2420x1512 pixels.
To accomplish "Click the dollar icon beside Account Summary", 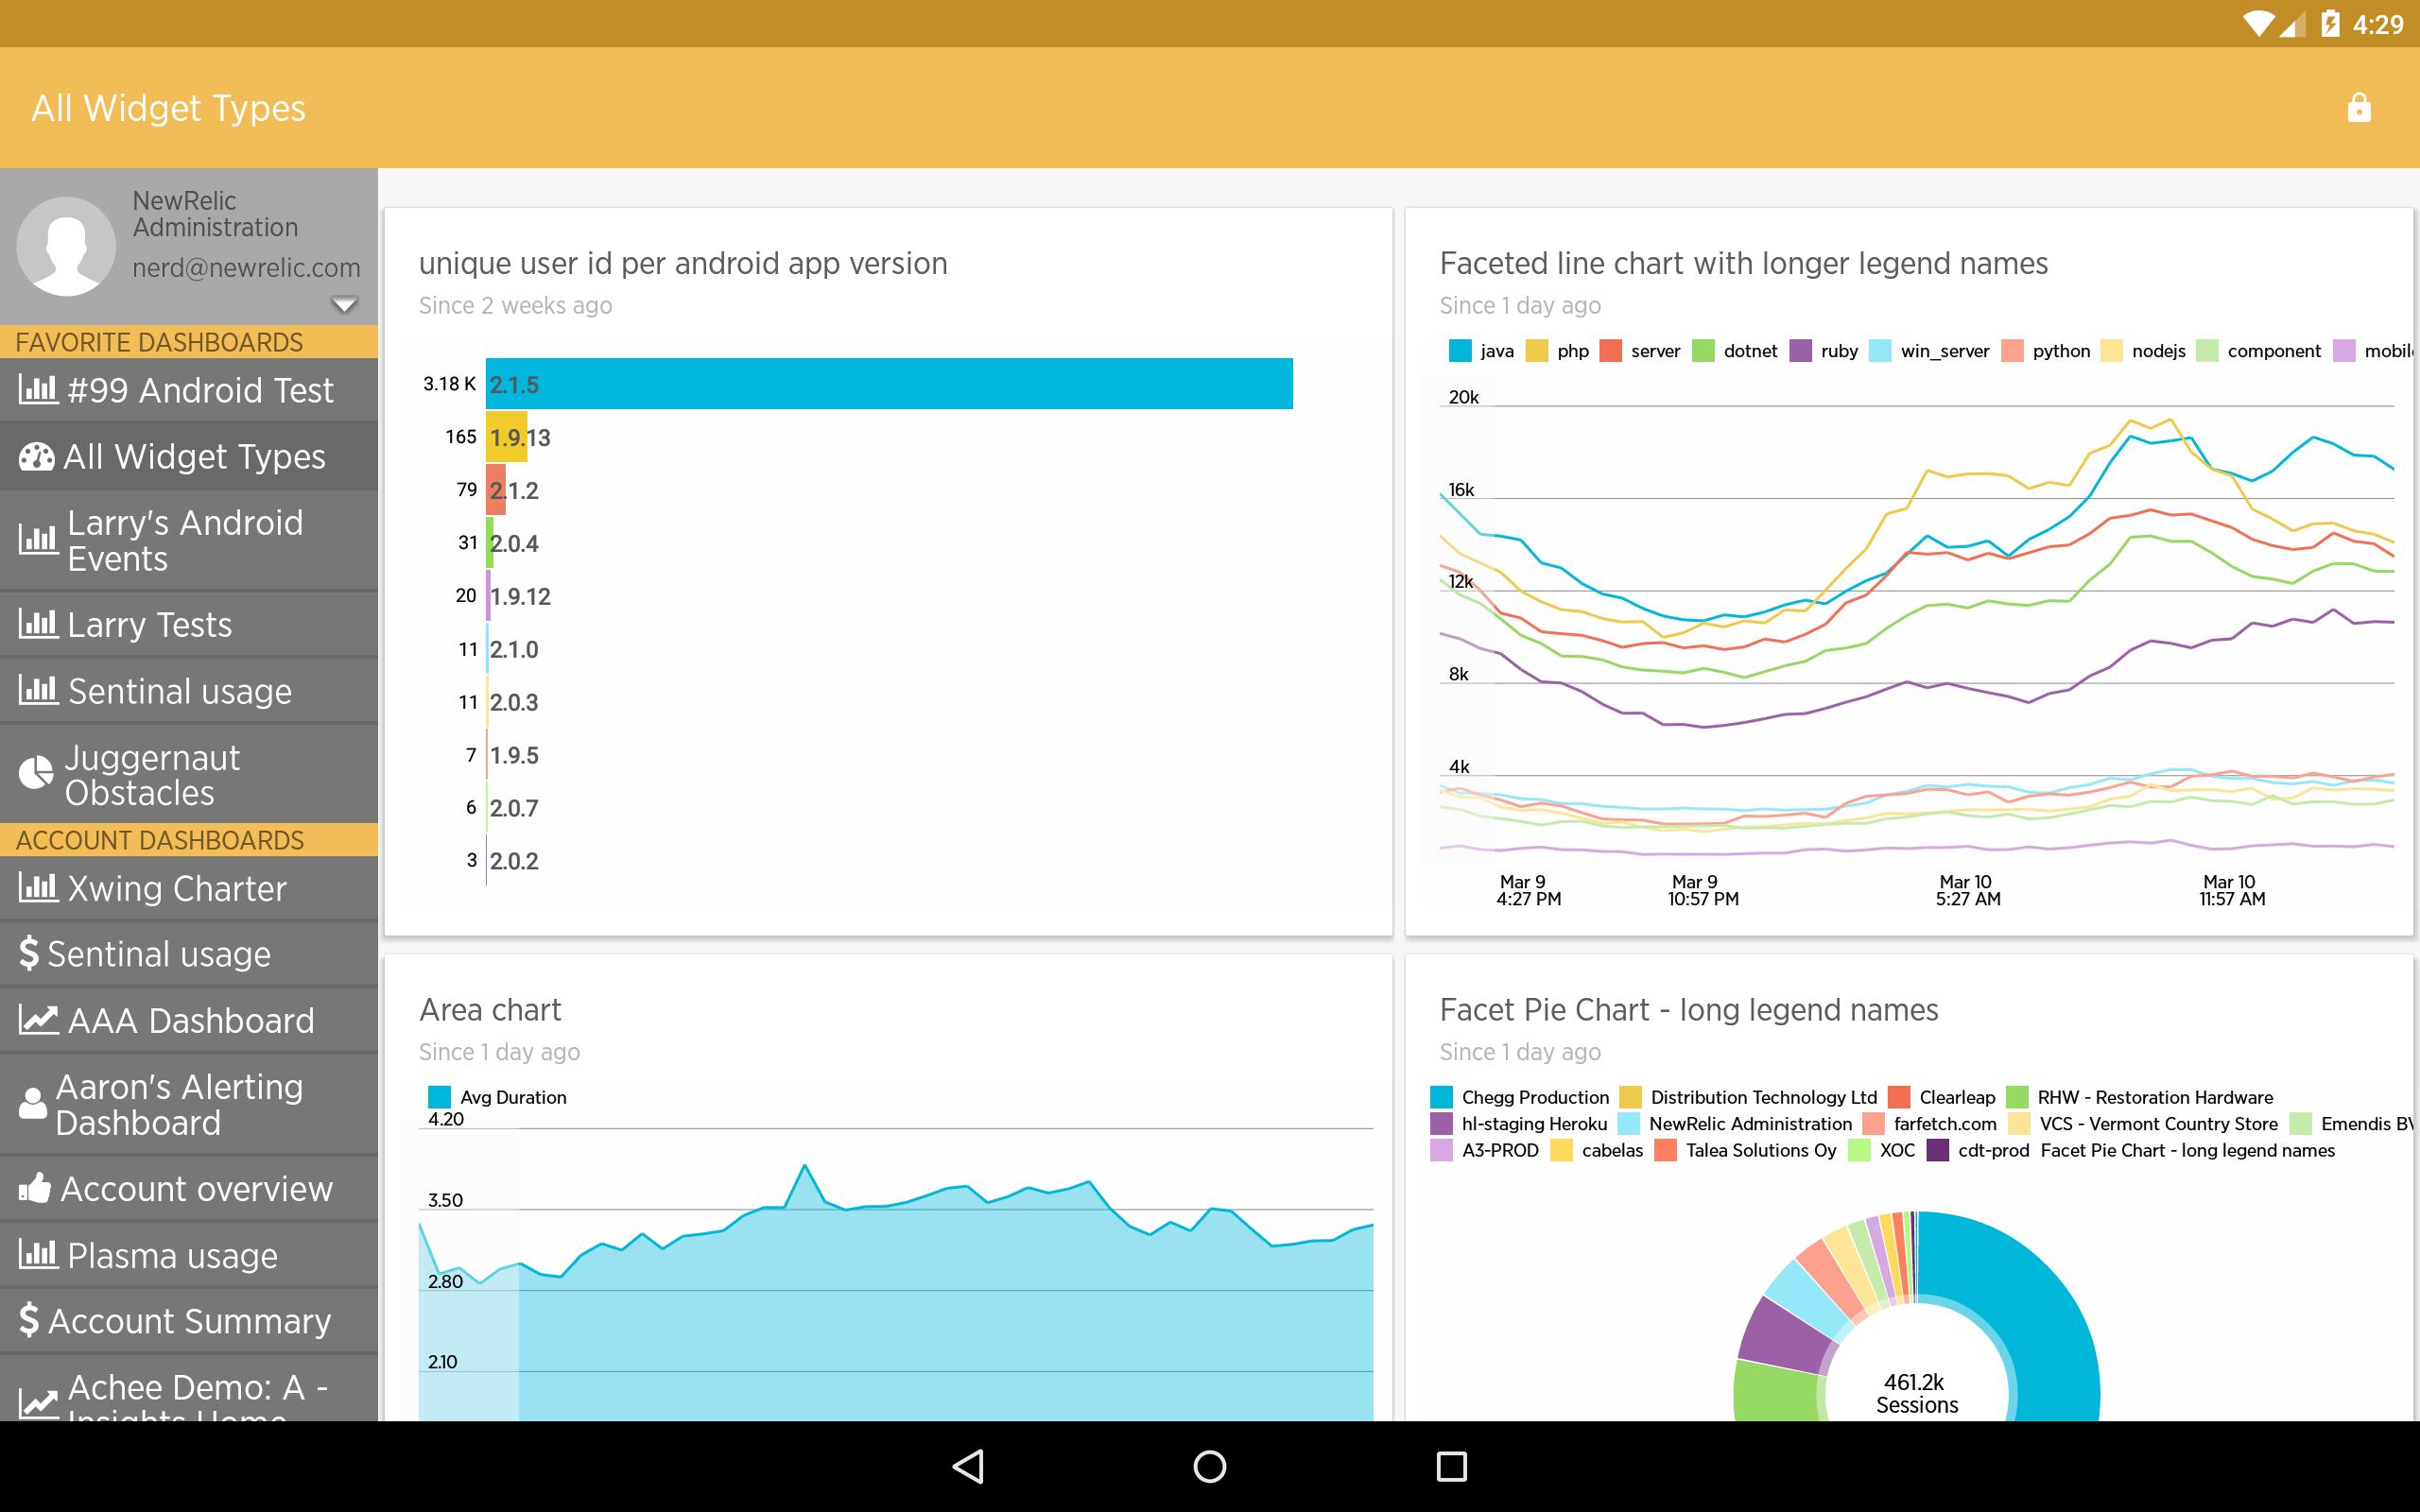I will [29, 1320].
